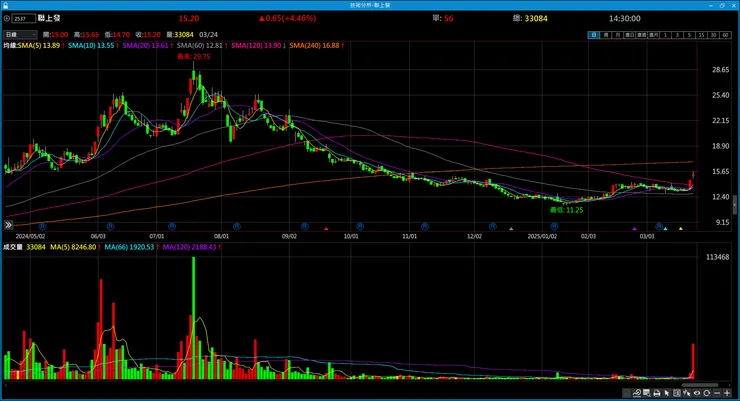This screenshot has width=740, height=401.
Task: Click the SMA(60) 12.81 label
Action: point(200,45)
